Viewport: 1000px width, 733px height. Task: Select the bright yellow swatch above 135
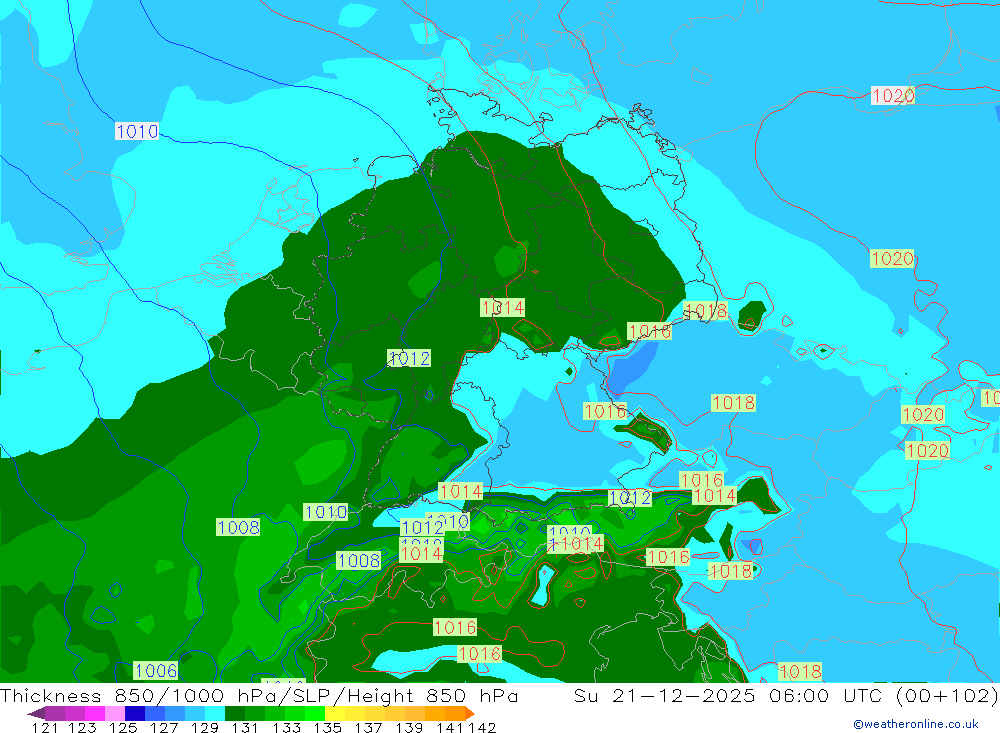[335, 713]
